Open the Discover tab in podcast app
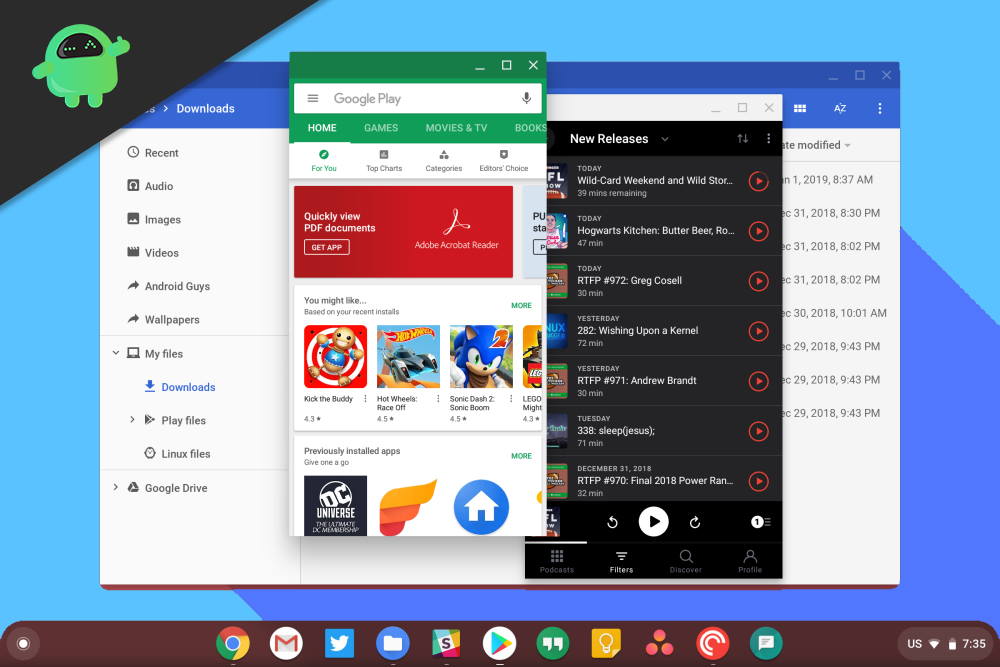Viewport: 1000px width, 667px height. pyautogui.click(x=686, y=562)
